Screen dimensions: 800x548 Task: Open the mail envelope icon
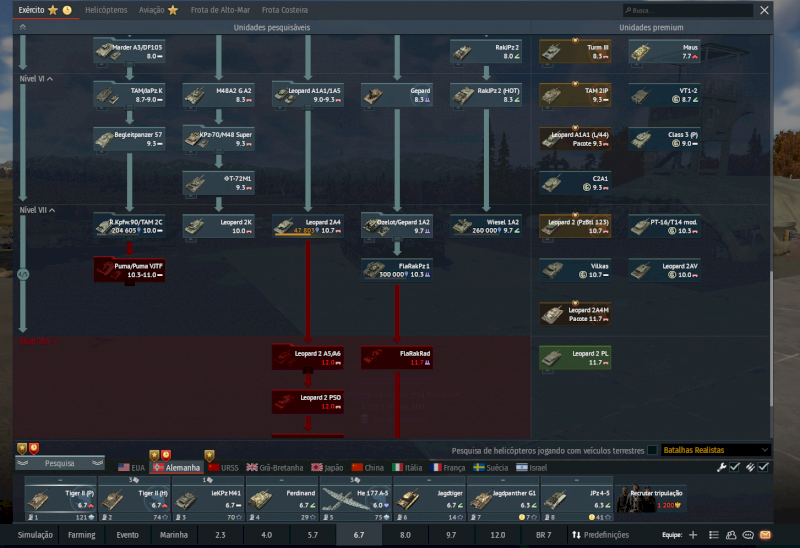coord(765,535)
